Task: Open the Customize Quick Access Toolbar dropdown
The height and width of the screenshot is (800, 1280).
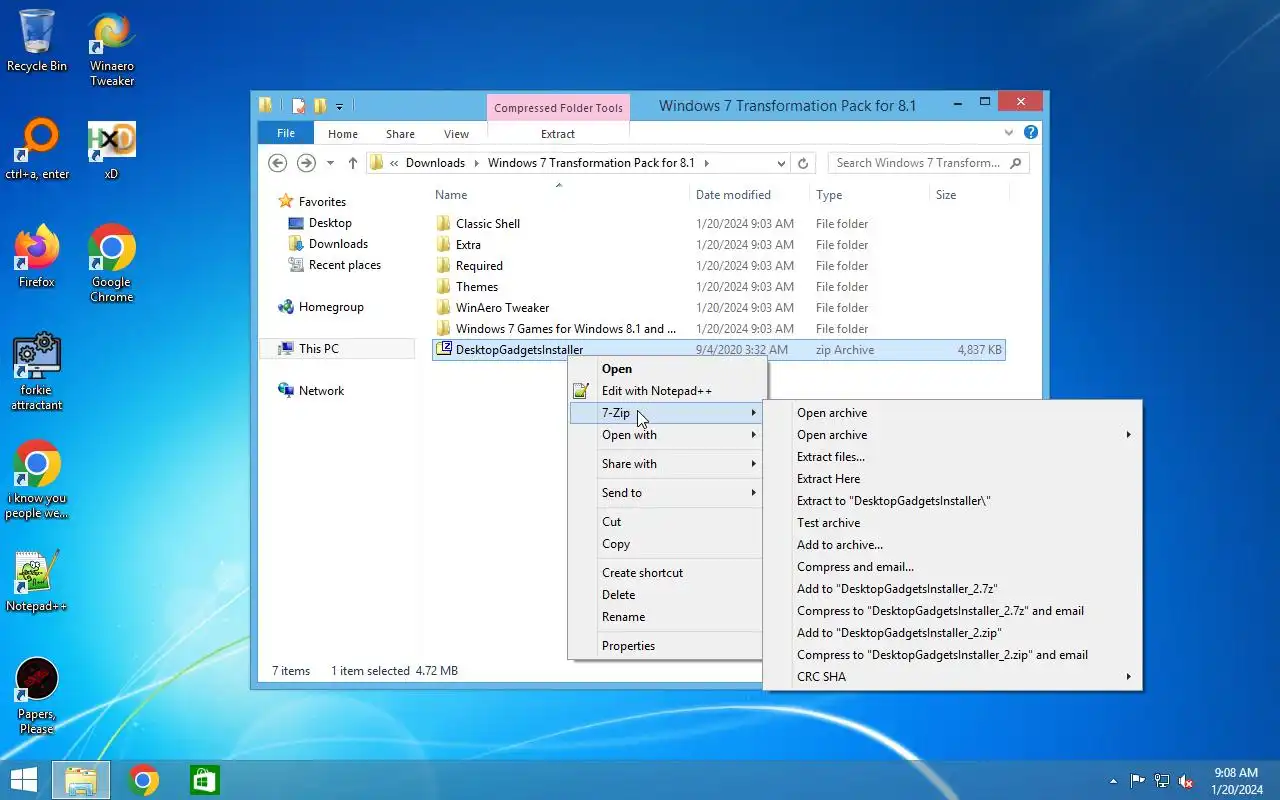Action: pyautogui.click(x=339, y=106)
